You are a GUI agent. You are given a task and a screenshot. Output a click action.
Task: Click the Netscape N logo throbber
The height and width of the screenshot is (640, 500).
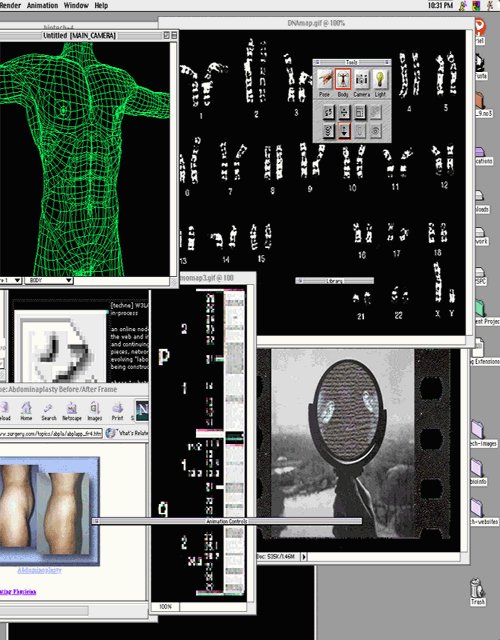coord(142,411)
